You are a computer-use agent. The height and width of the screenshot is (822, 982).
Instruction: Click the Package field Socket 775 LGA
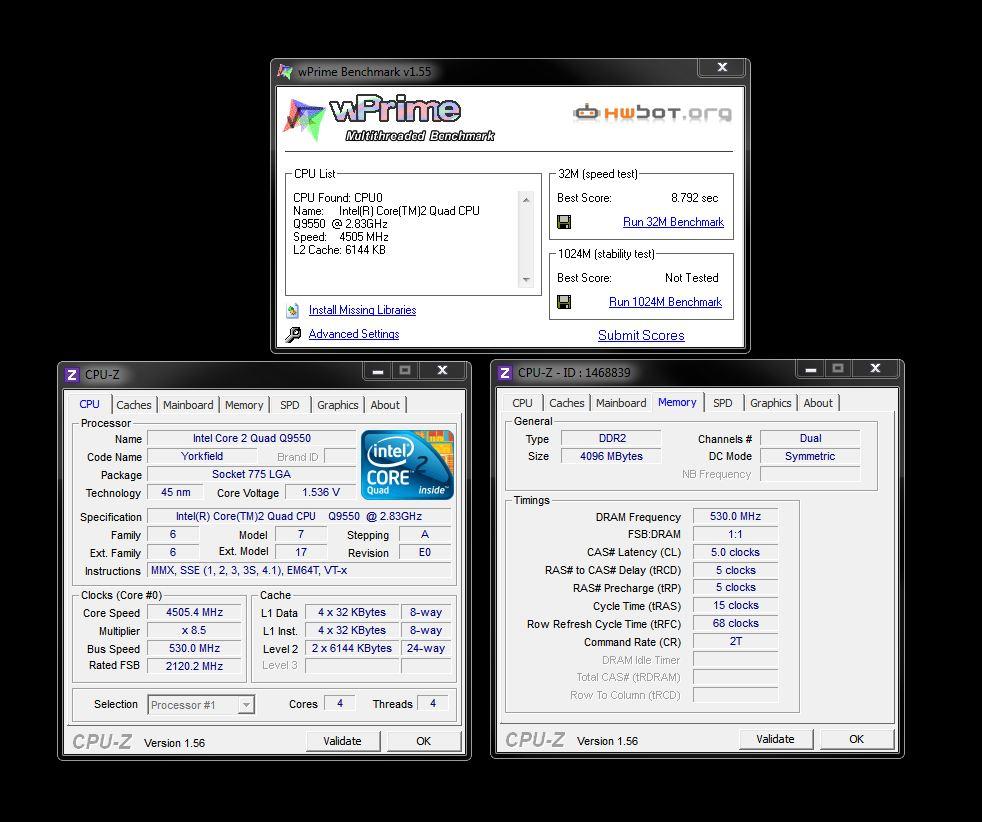pyautogui.click(x=251, y=475)
